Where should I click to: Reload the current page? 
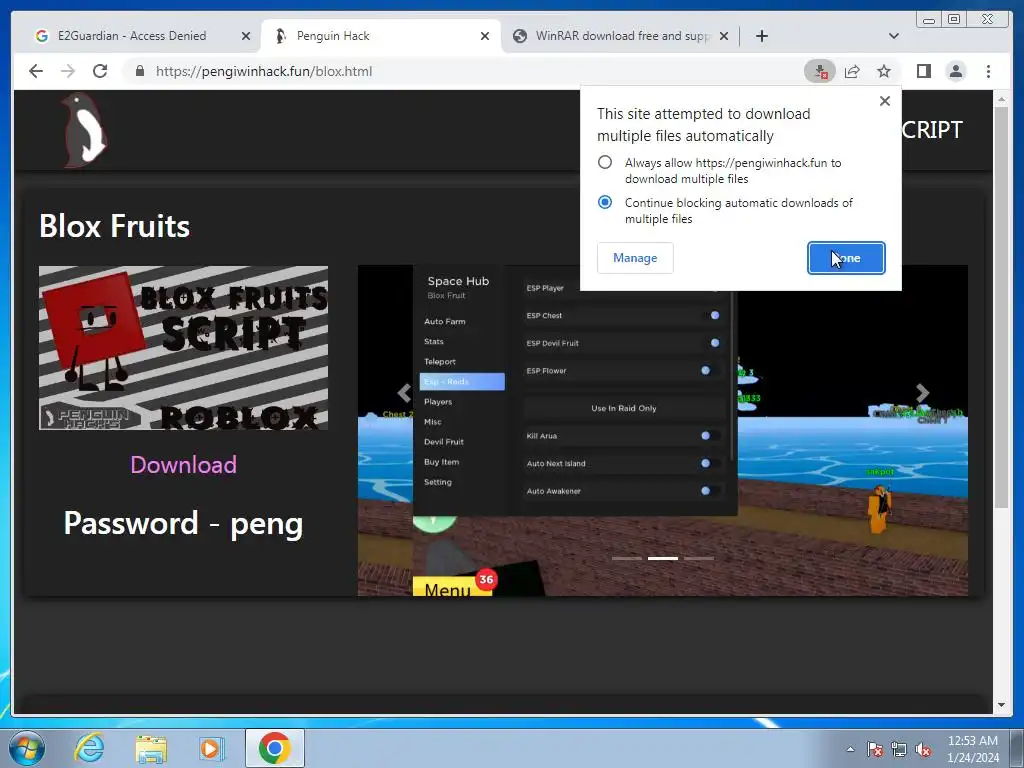[100, 71]
